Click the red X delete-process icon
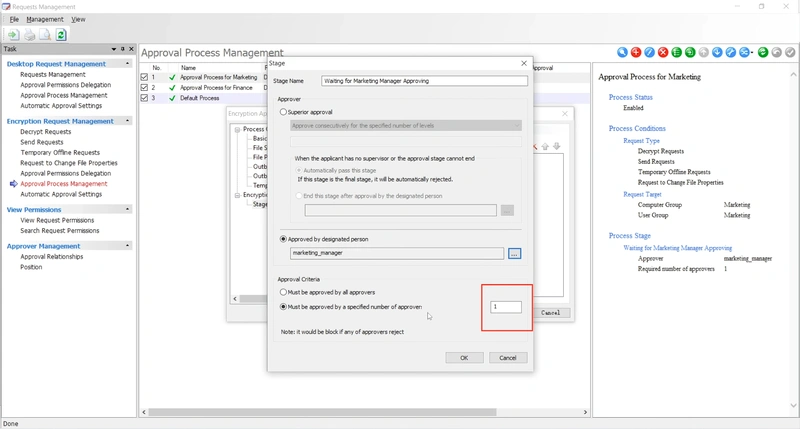The image size is (800, 429). pos(663,52)
